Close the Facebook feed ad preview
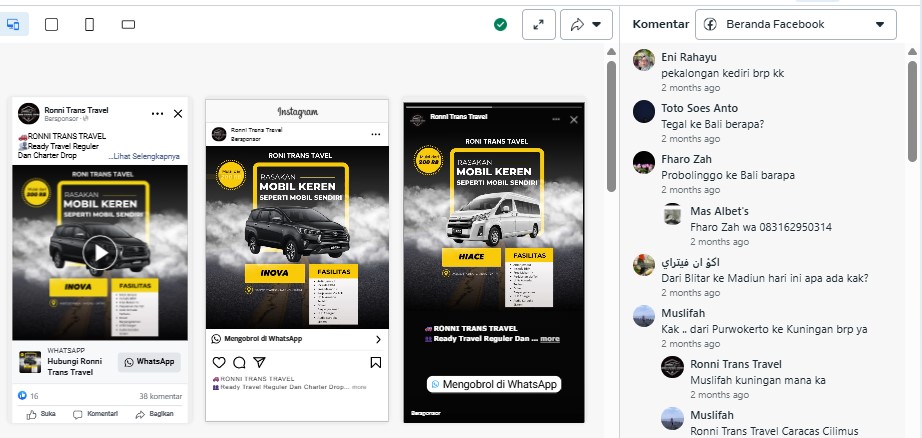 178,114
